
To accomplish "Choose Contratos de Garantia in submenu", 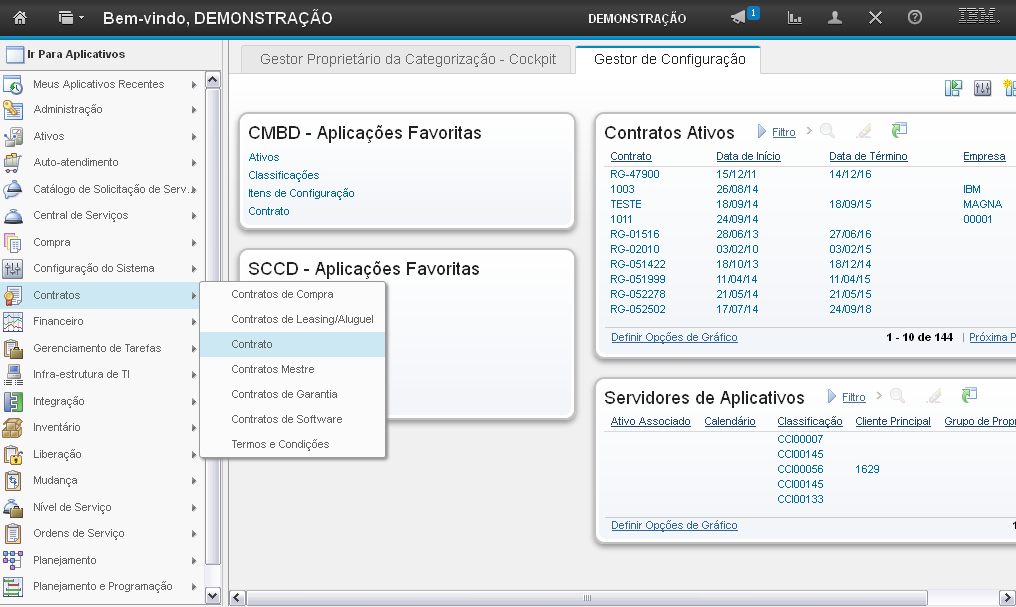I will [x=284, y=394].
